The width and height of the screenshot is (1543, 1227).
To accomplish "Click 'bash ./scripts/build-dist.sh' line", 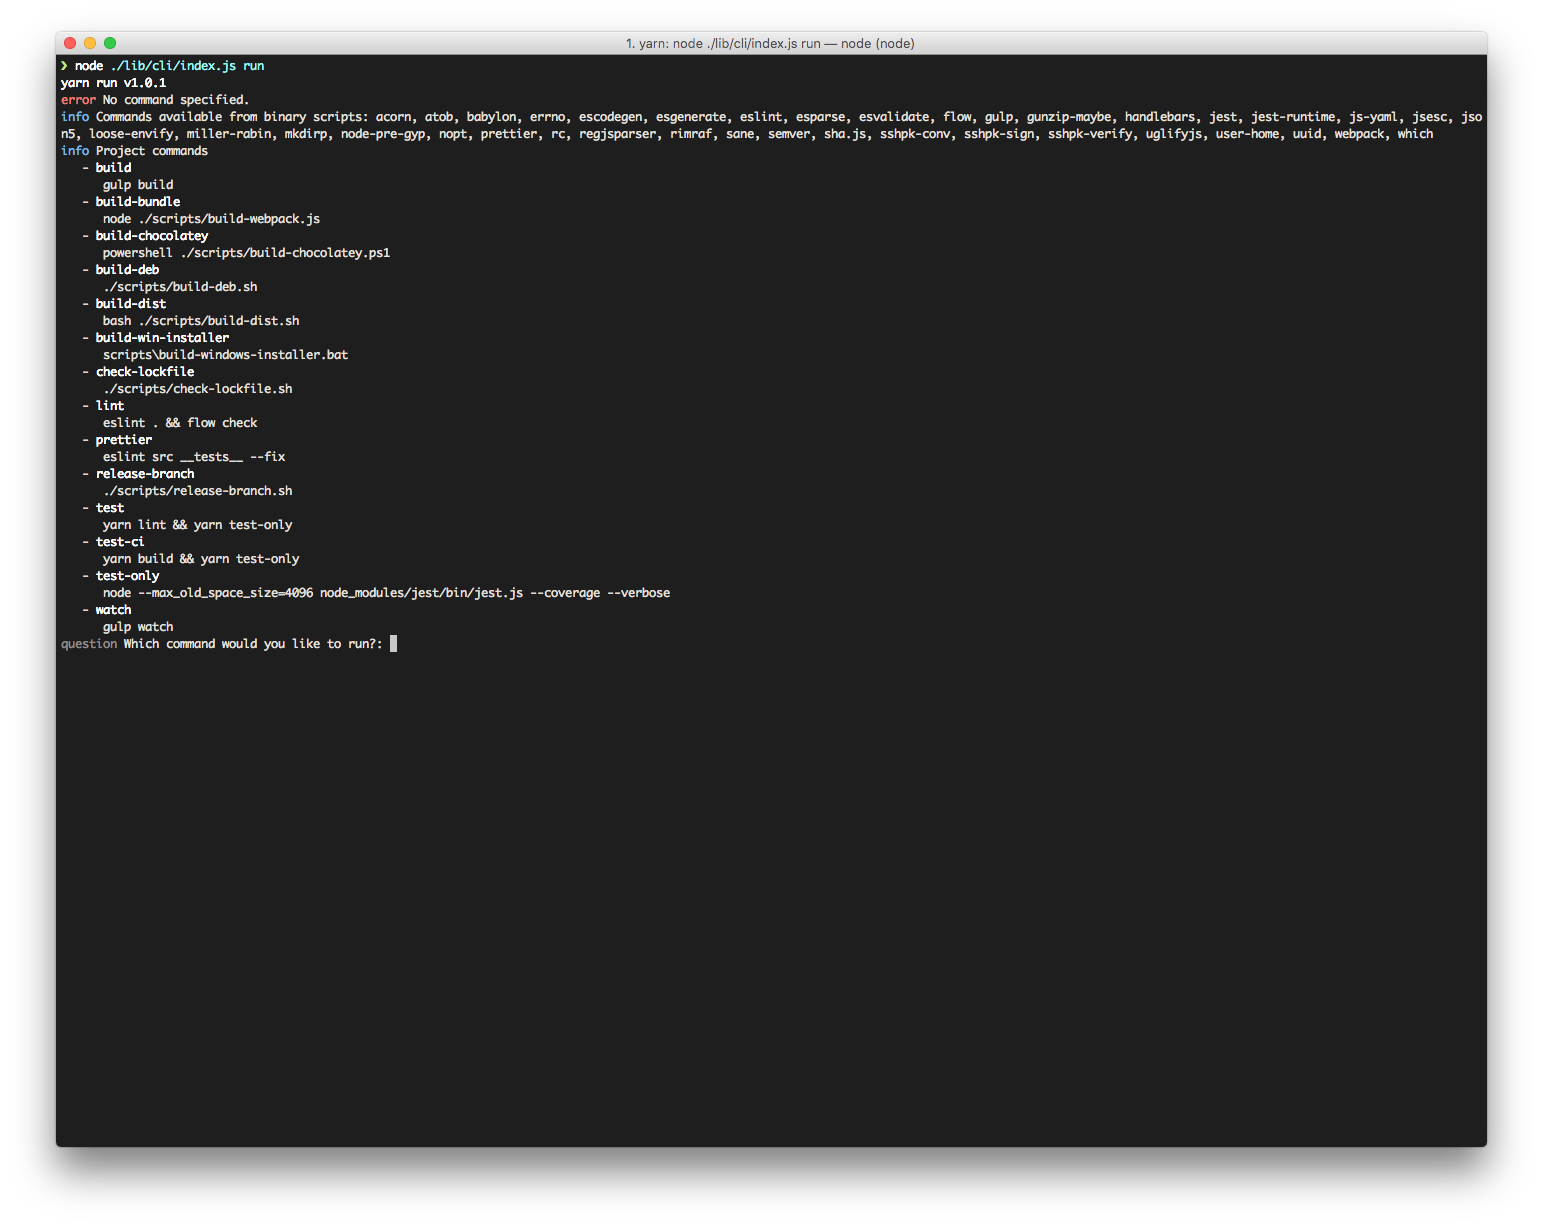I will pyautogui.click(x=201, y=321).
